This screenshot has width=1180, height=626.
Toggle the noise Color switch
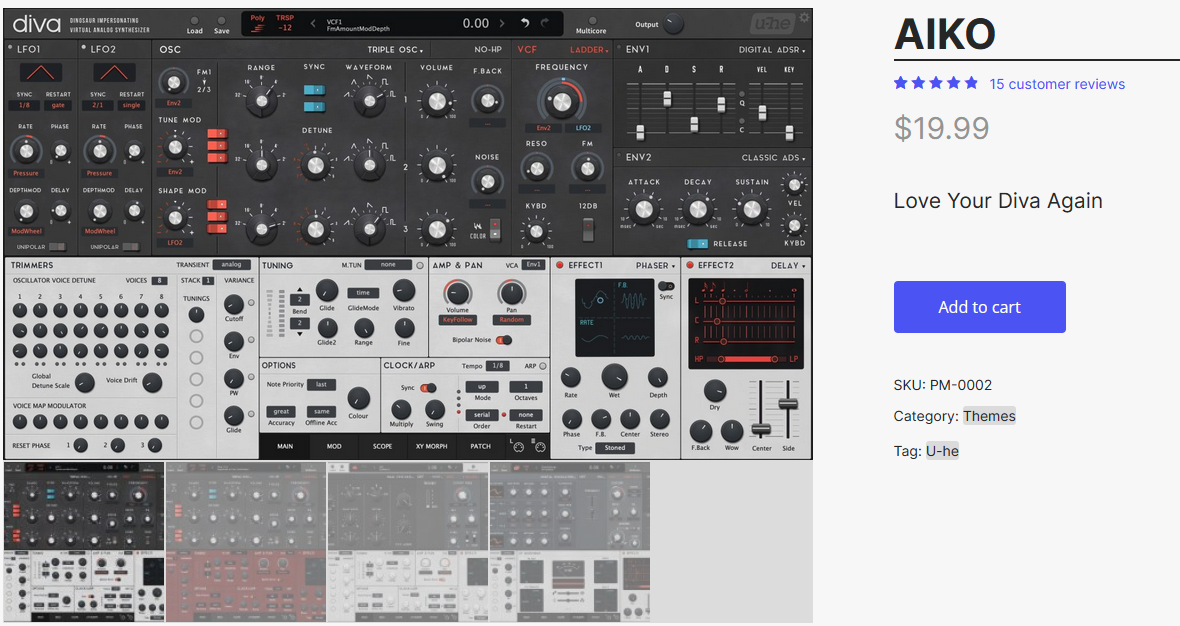494,228
